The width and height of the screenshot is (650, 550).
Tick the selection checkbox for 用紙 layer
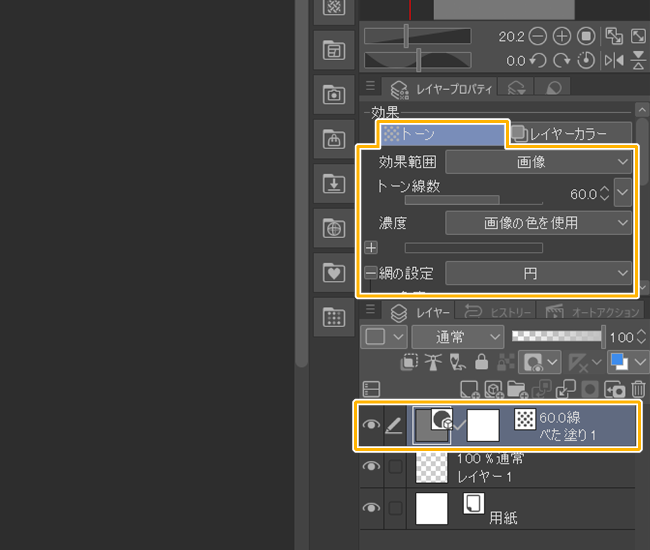point(395,508)
